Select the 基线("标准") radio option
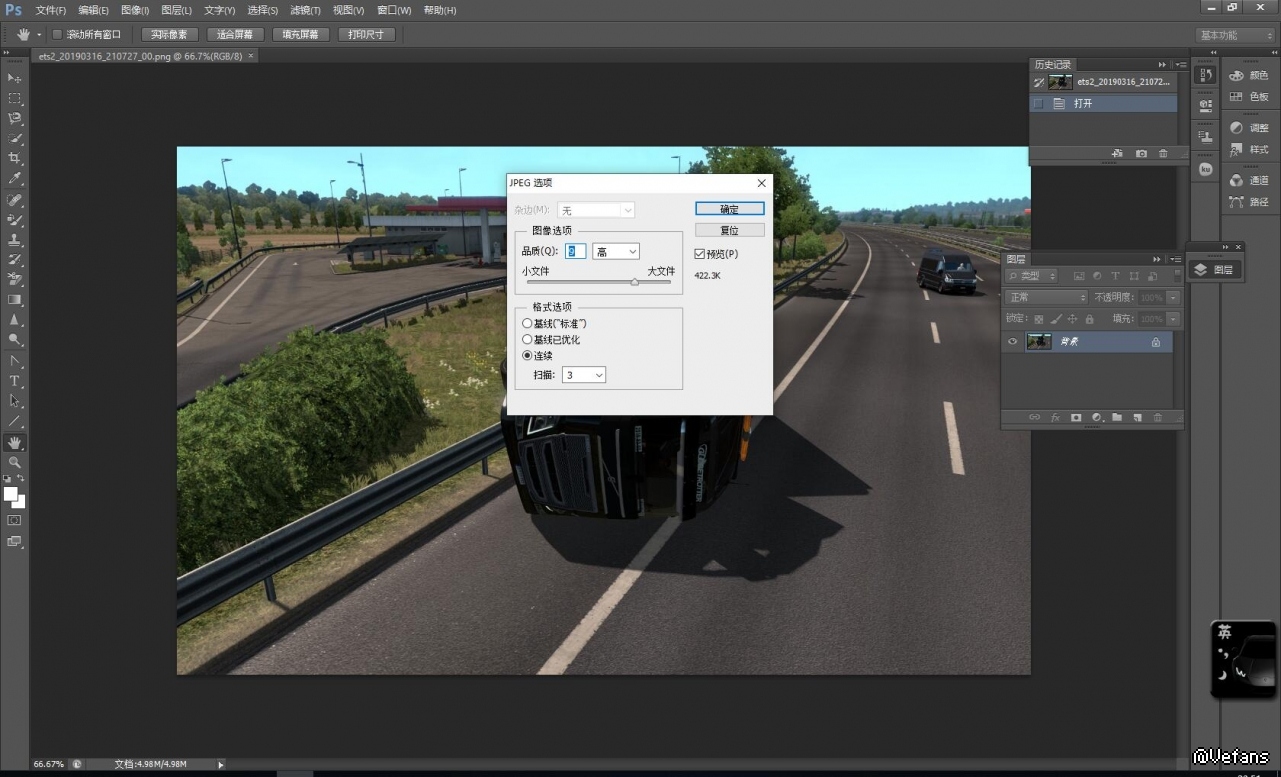1281x777 pixels. [x=527, y=324]
